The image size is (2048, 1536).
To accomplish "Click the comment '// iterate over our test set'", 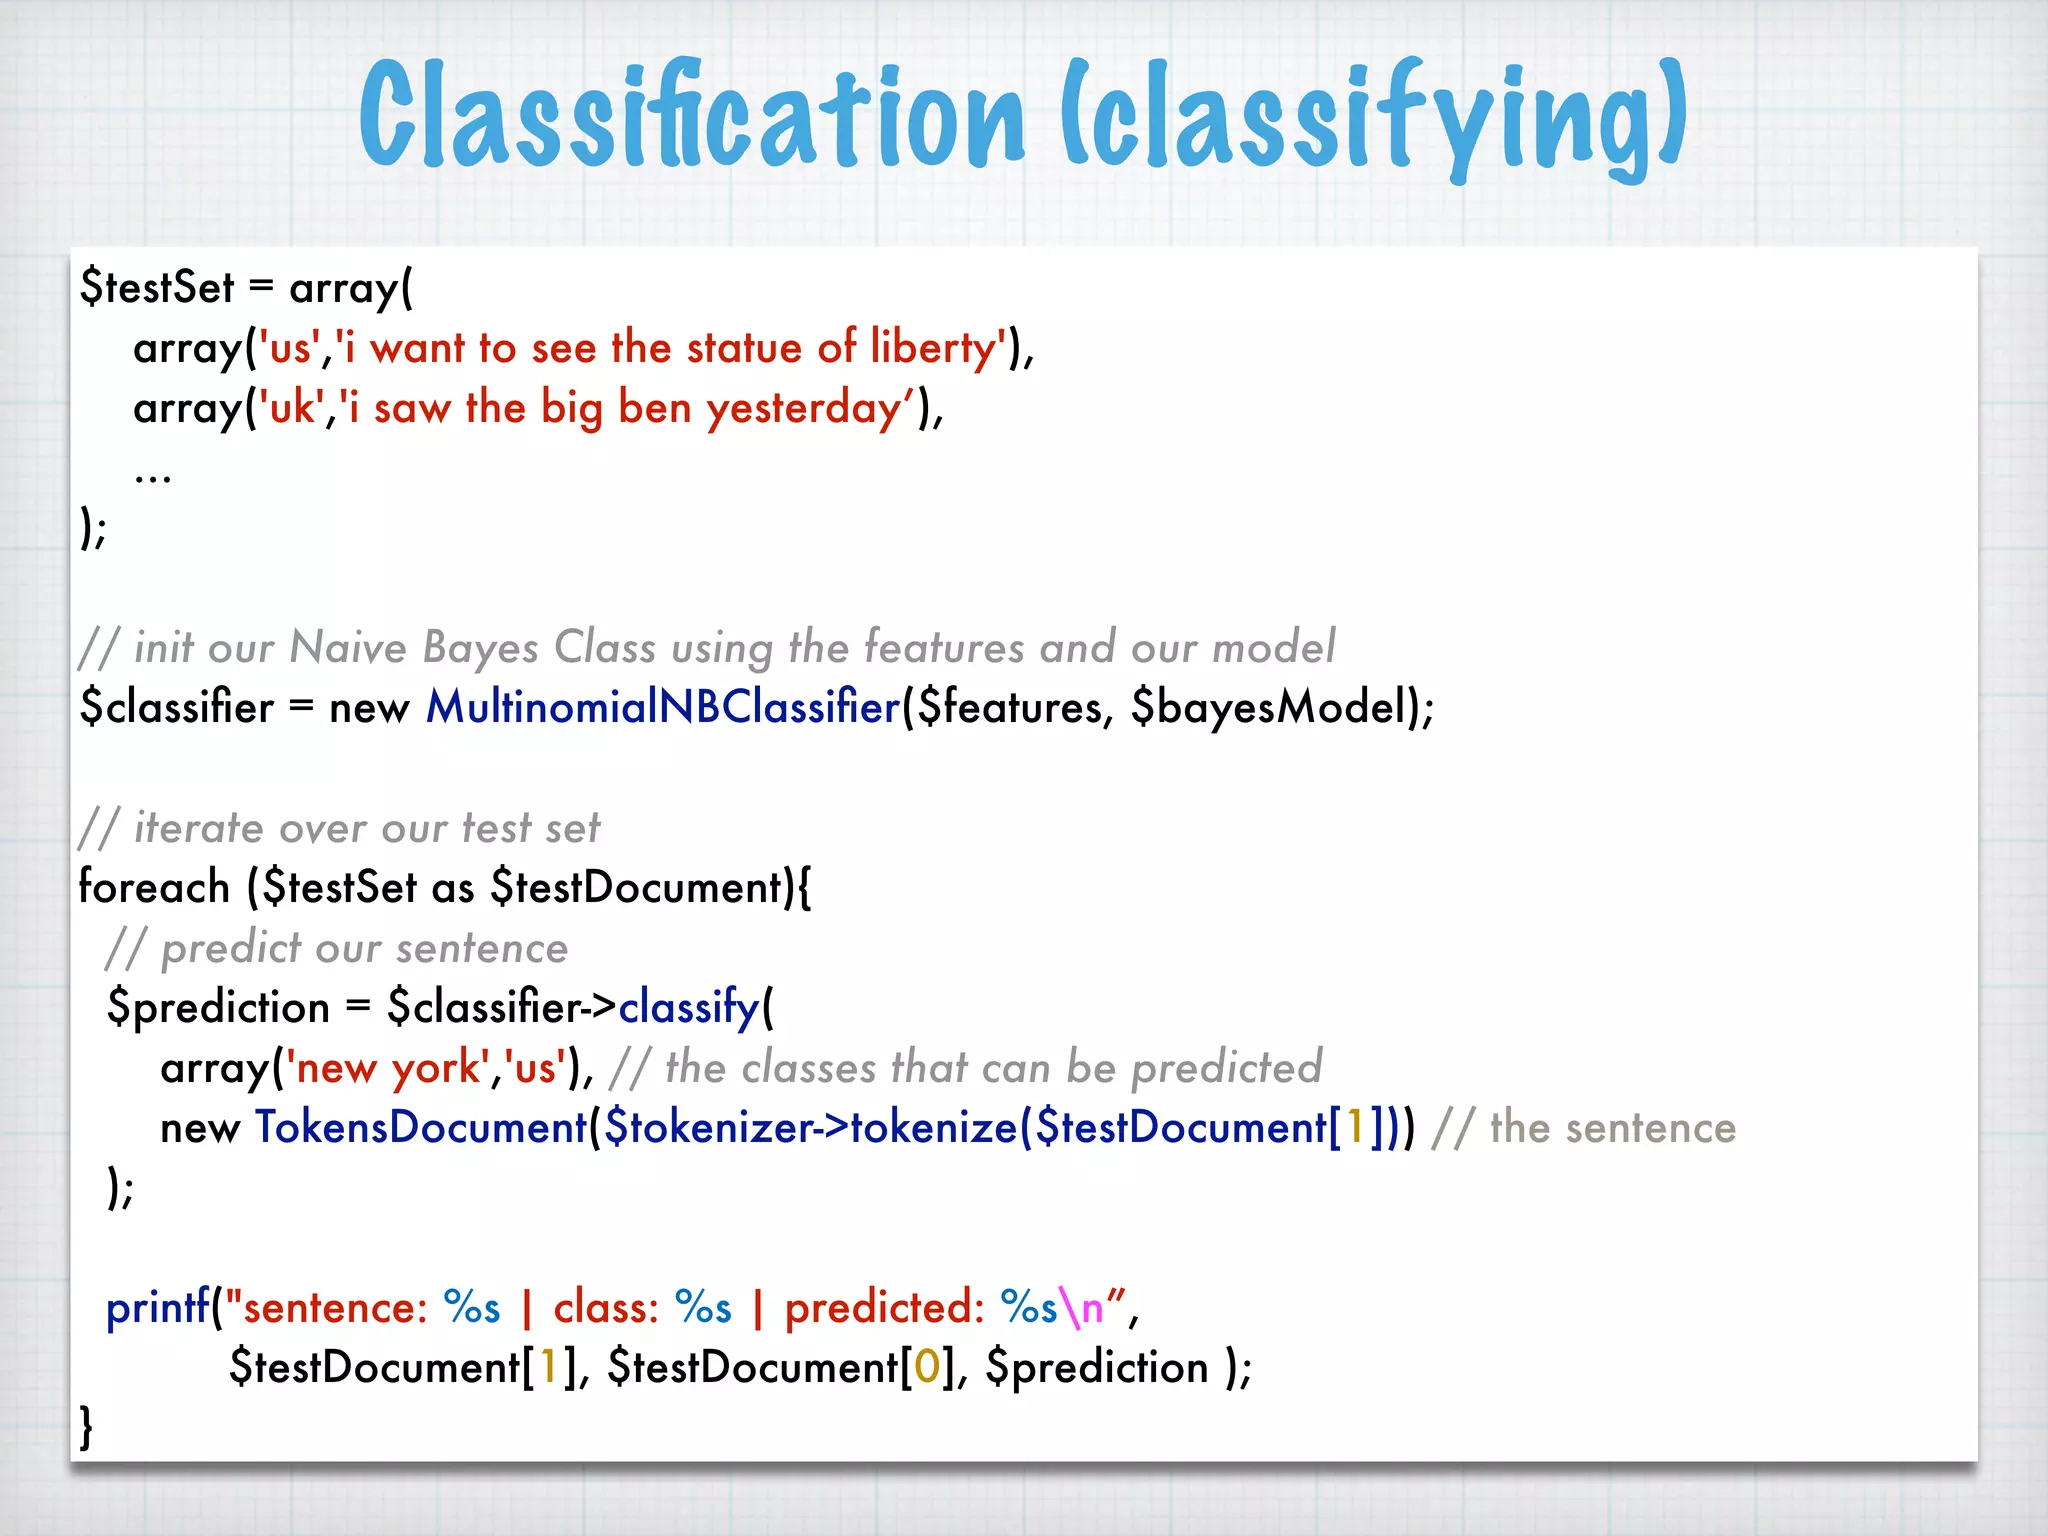I will coord(339,828).
